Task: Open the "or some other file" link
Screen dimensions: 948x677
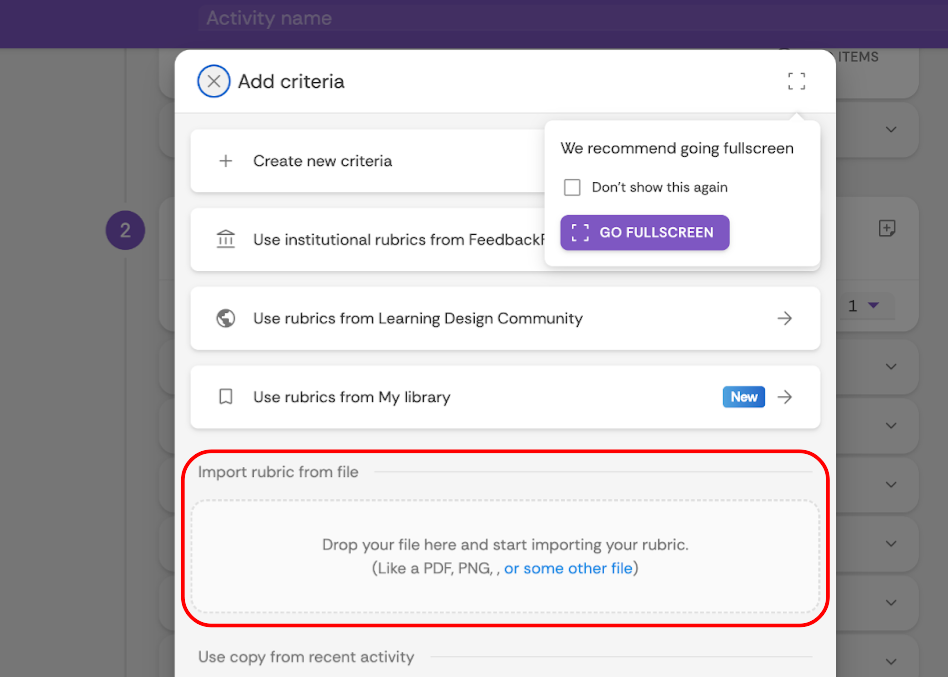Action: (x=568, y=568)
